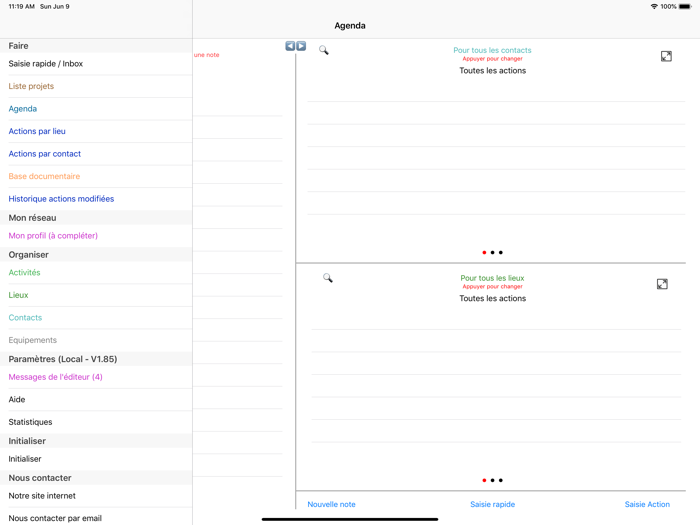The width and height of the screenshot is (700, 525).
Task: Open Base documentaire
Action: coord(96,176)
